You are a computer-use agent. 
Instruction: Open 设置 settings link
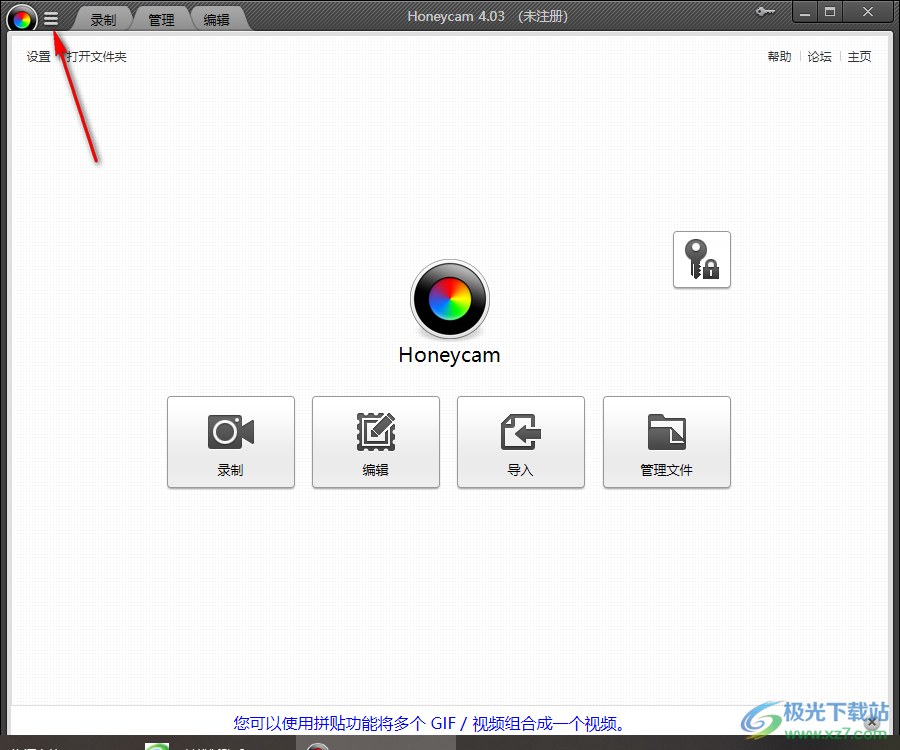[x=38, y=56]
